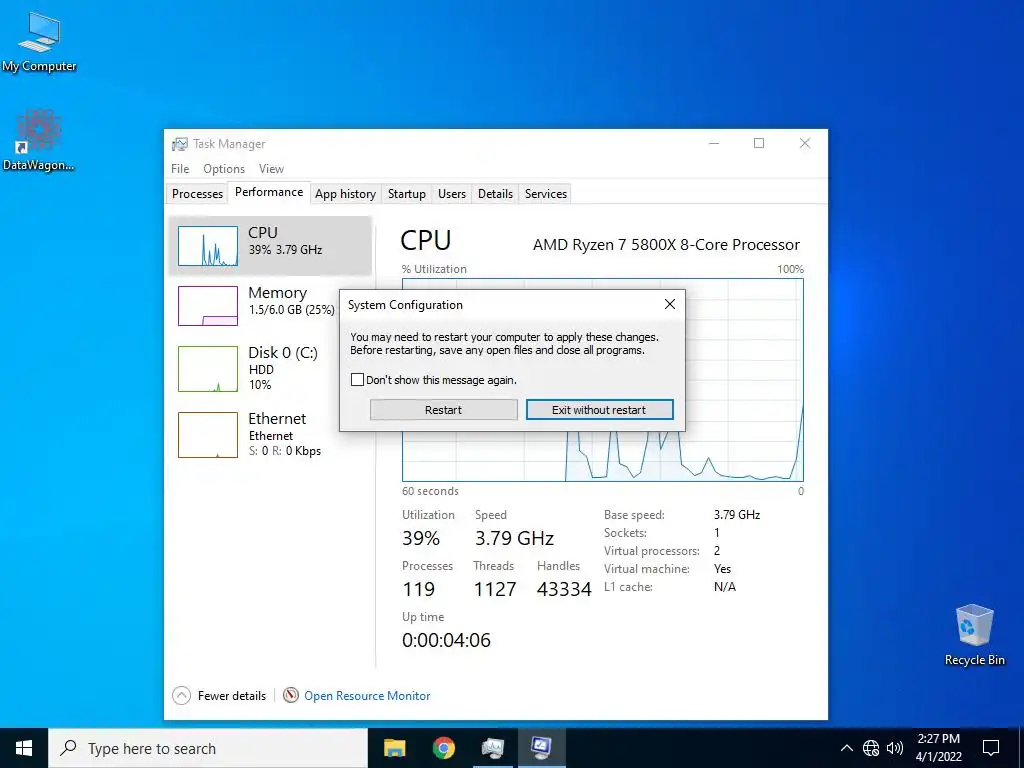
Task: Open the My Computer desktop icon
Action: click(39, 40)
